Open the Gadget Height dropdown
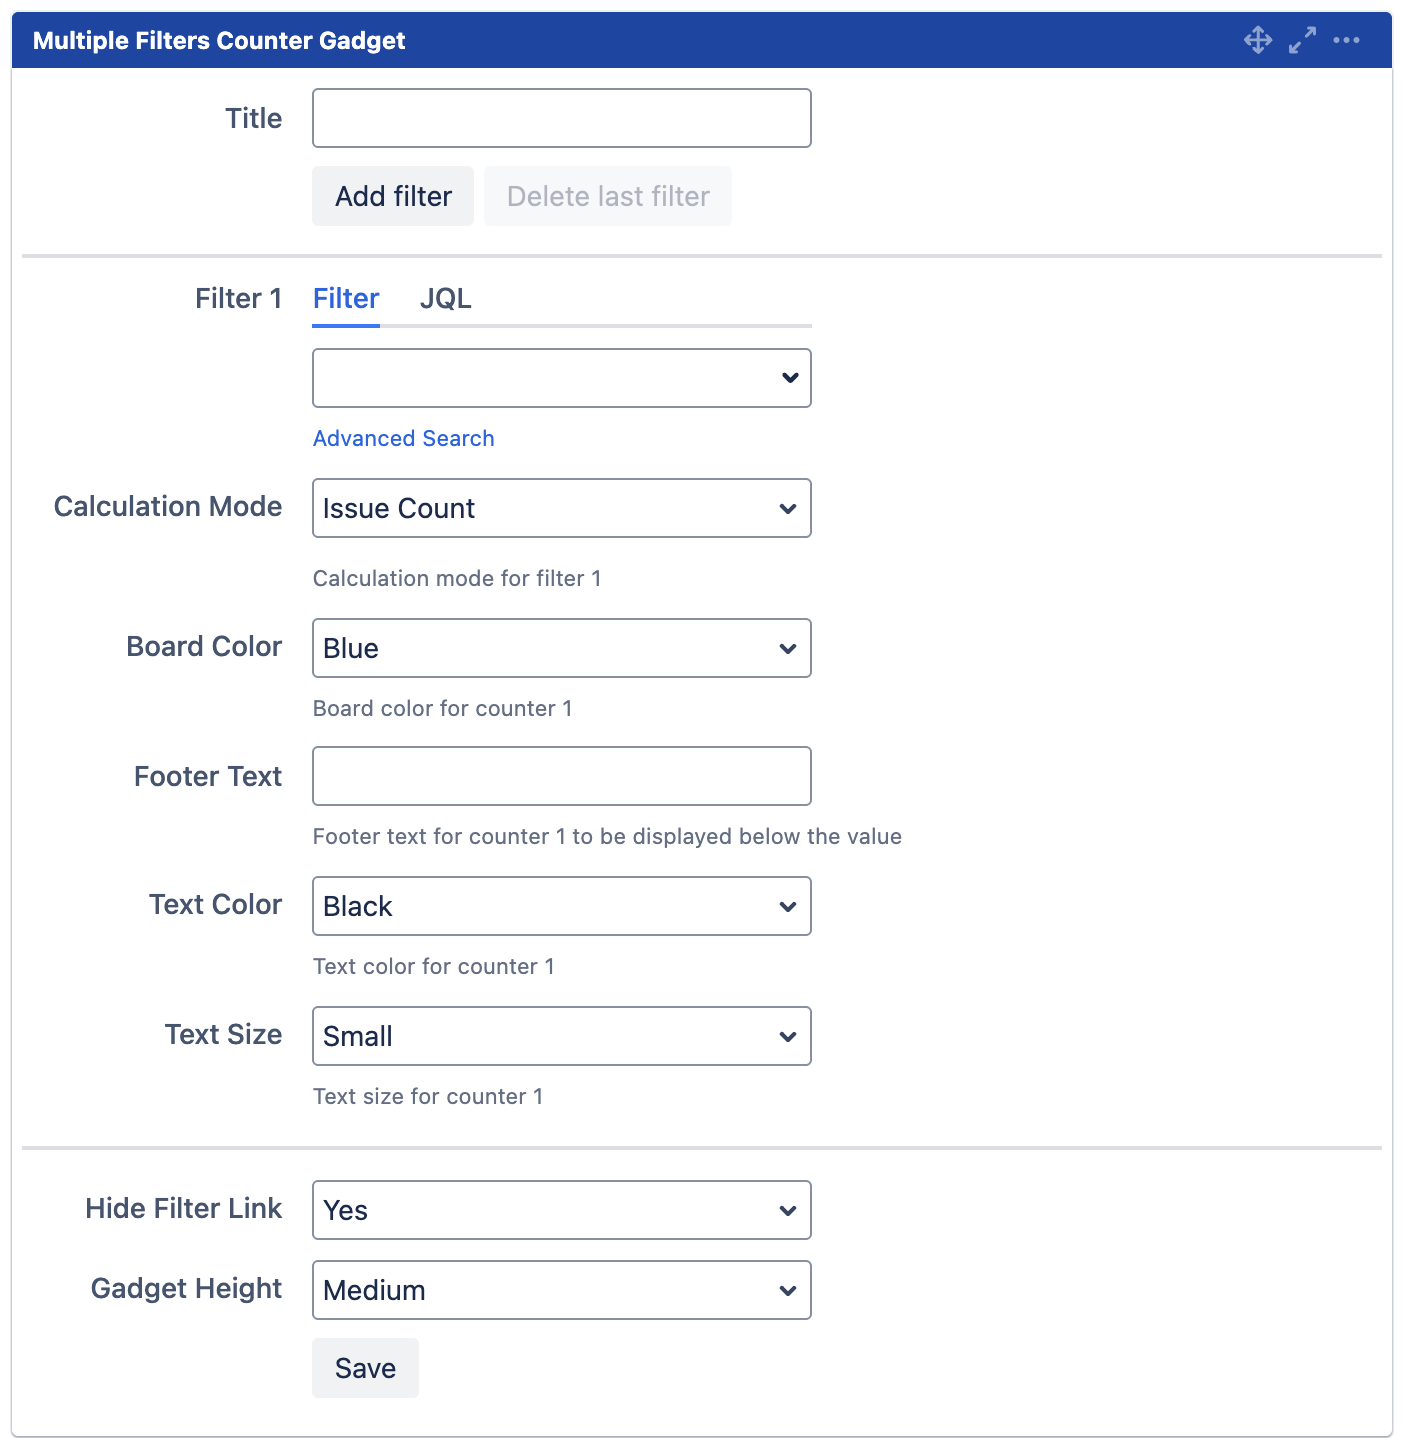 coord(561,1290)
